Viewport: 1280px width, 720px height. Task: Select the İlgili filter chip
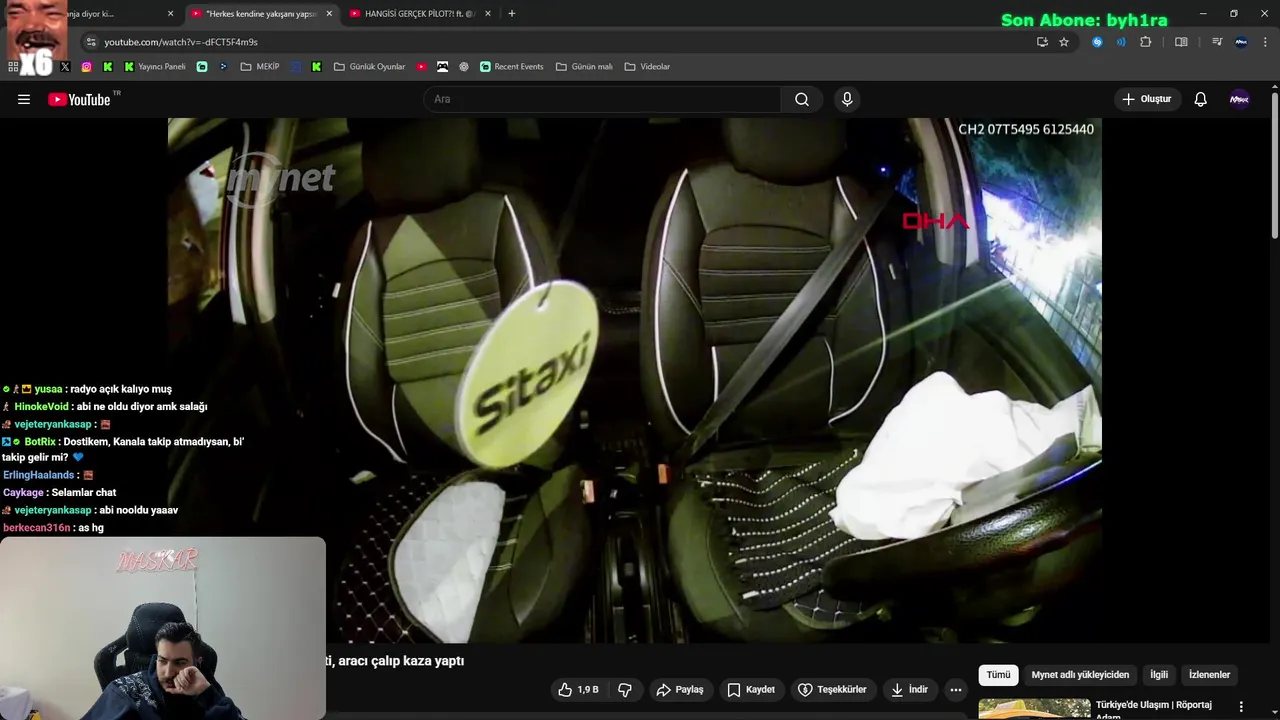pos(1159,675)
